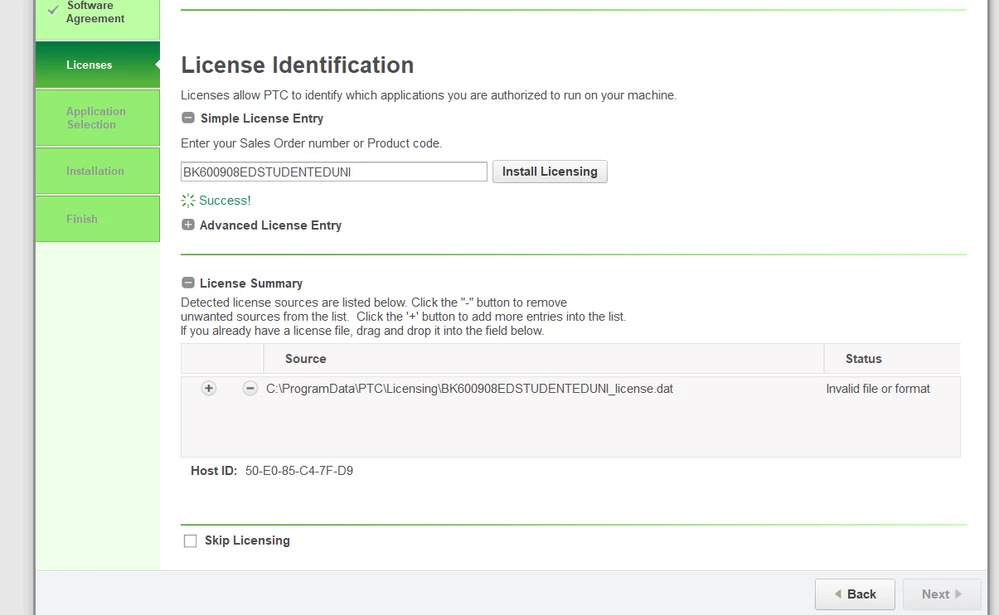Screen dimensions: 999x615
Task: Go back with the Back button
Action: (855, 594)
